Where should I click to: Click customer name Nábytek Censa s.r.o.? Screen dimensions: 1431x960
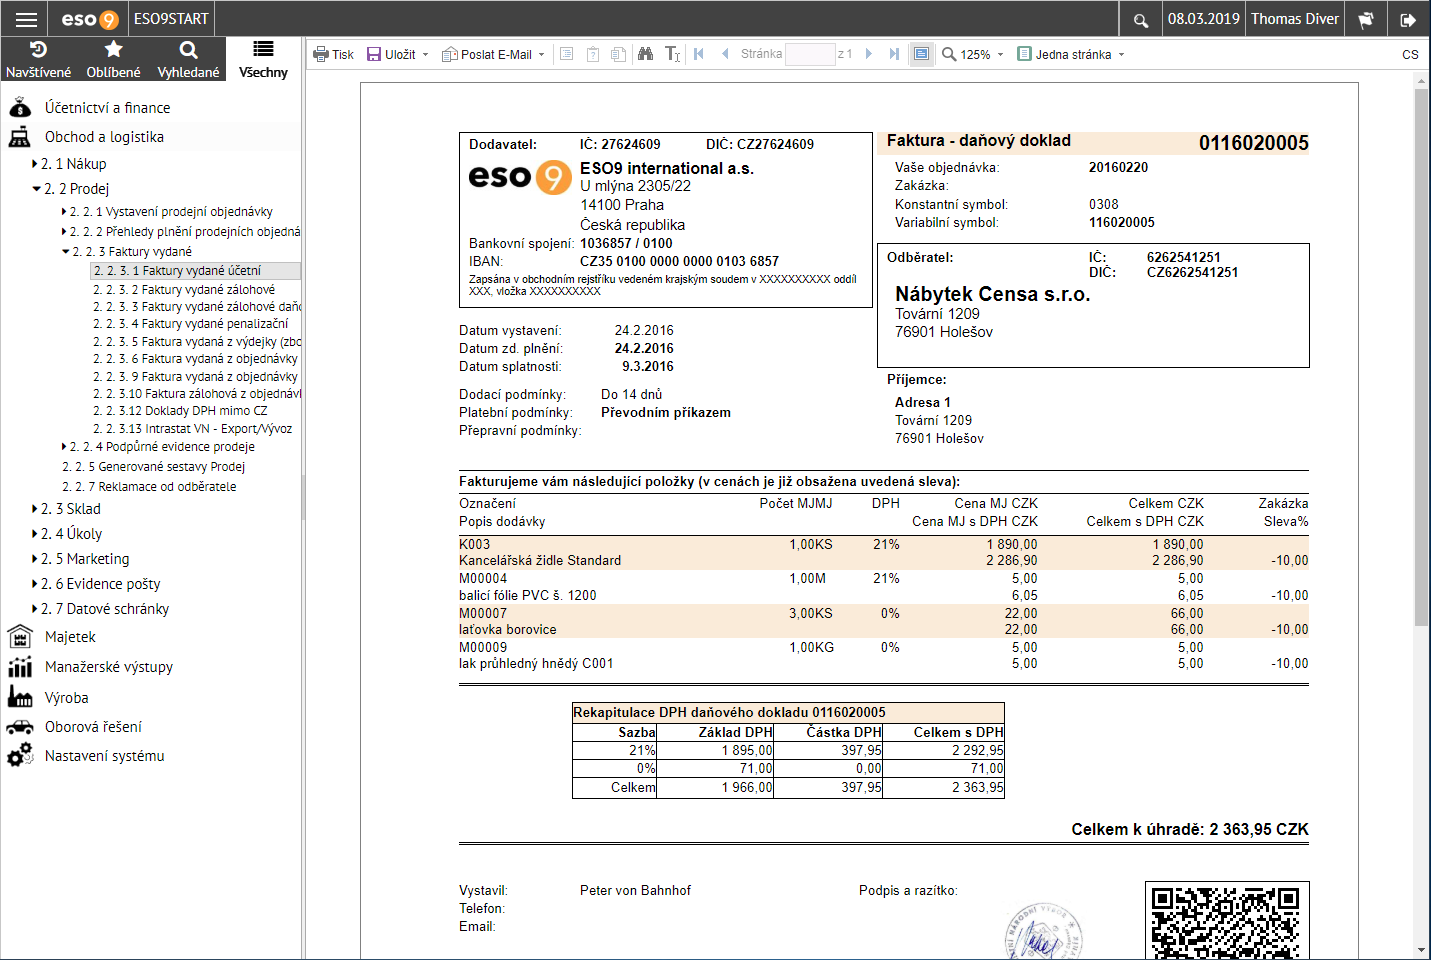(x=993, y=294)
